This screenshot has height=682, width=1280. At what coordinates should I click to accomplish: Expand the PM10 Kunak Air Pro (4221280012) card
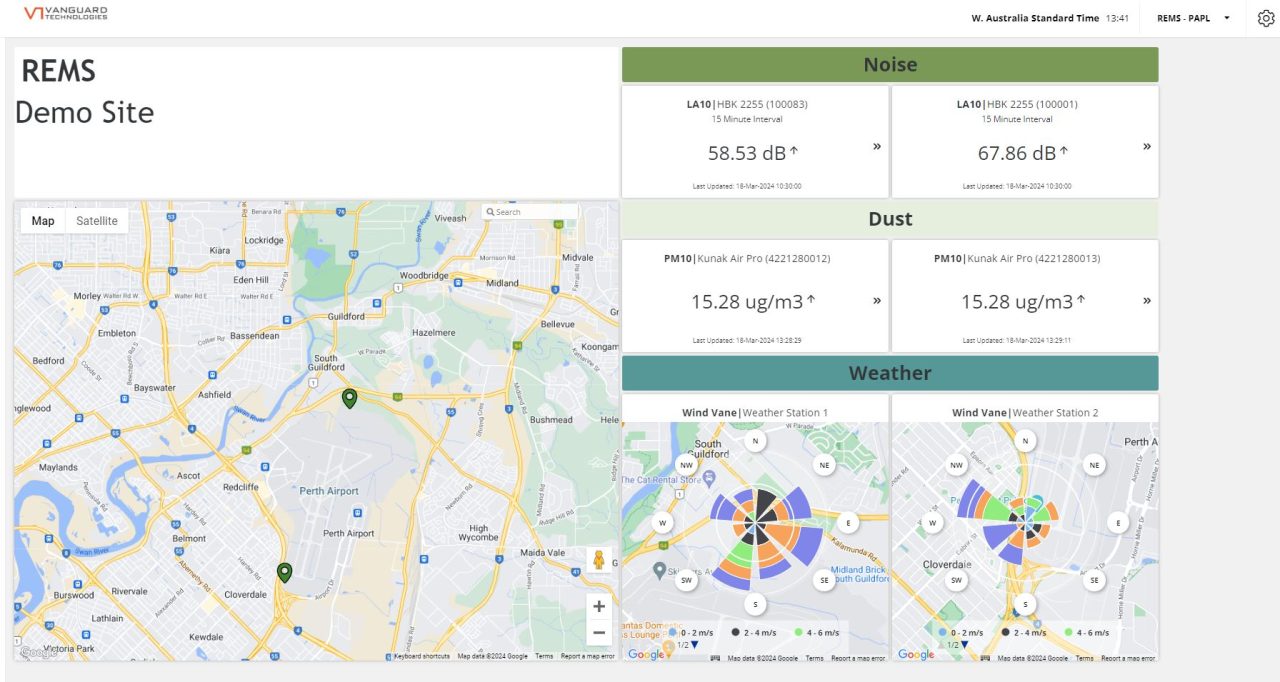(x=876, y=300)
